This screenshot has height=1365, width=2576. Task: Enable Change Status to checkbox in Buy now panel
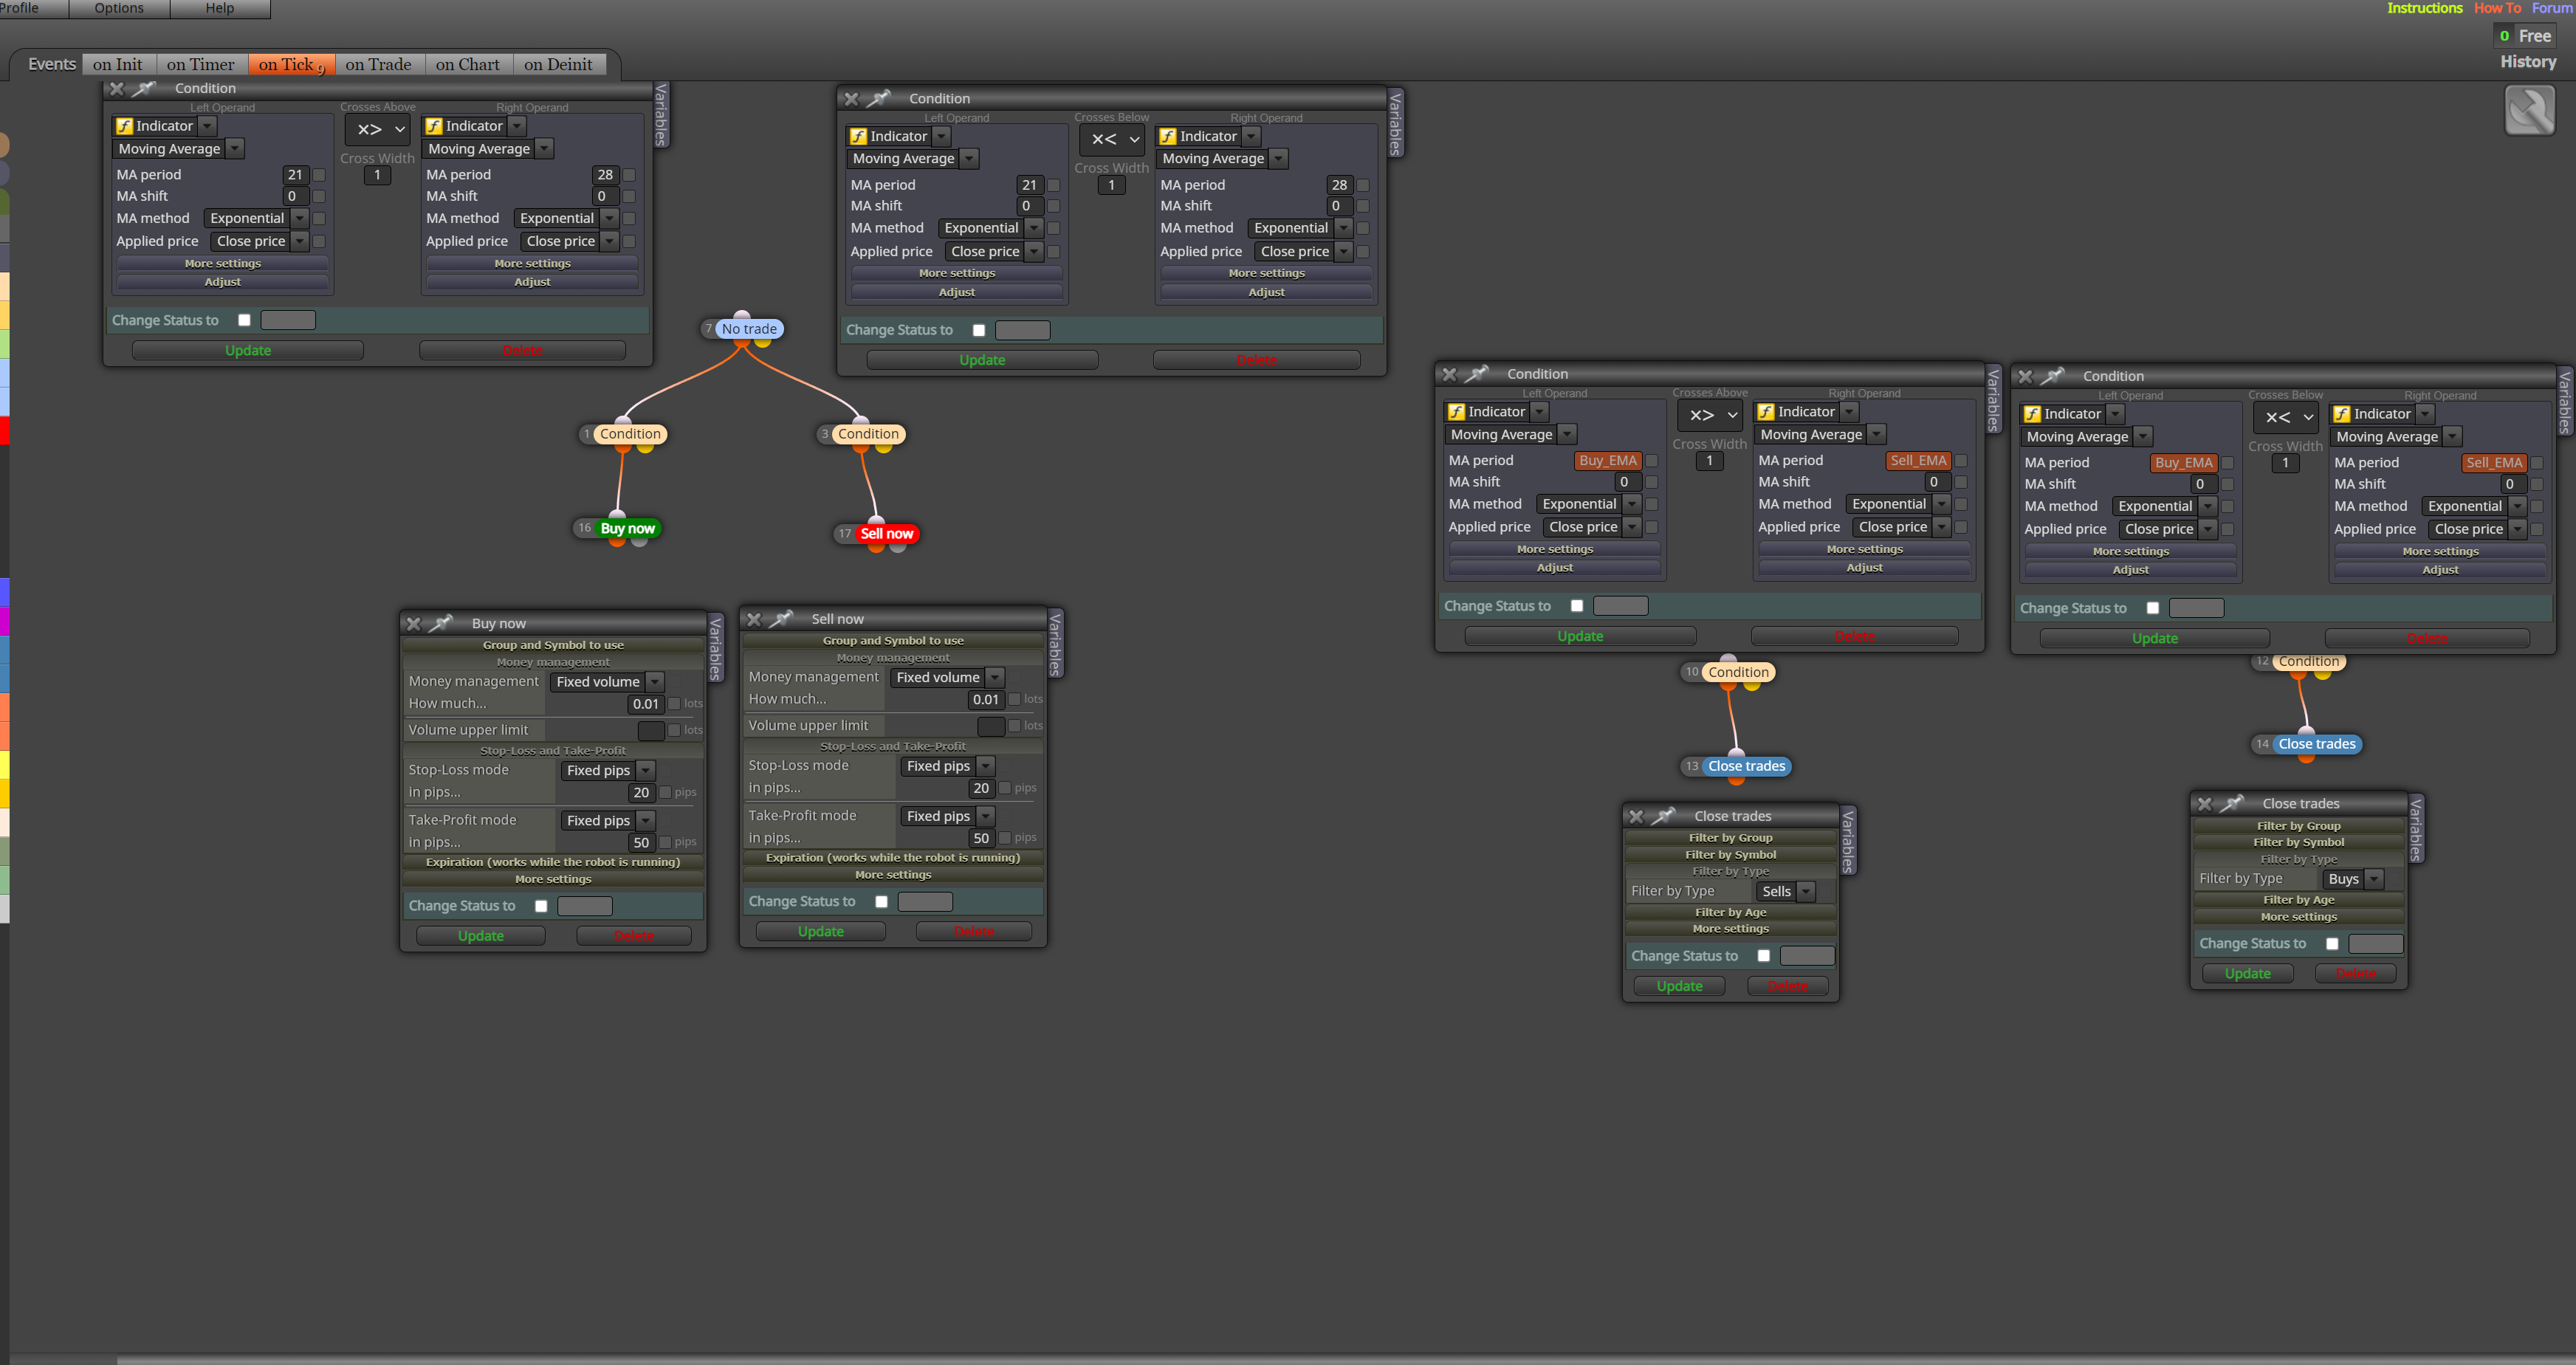[x=541, y=906]
